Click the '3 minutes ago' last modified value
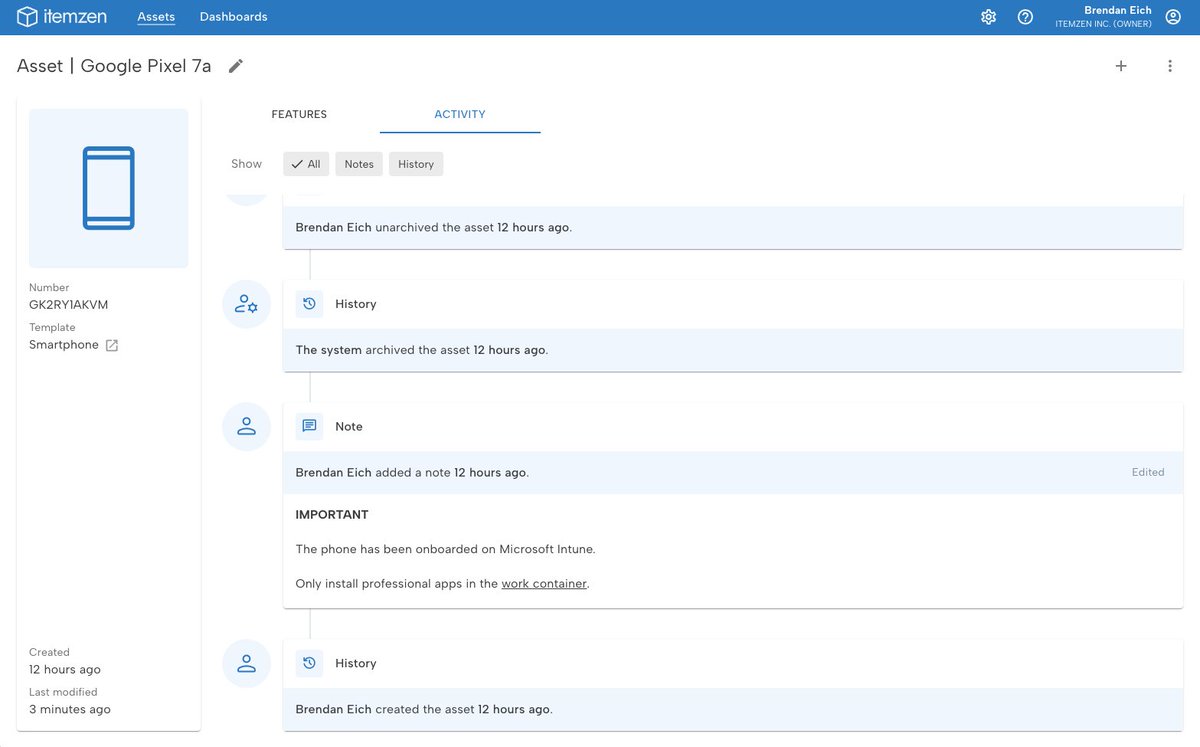Screen dimensions: 1200x747 coord(70,709)
